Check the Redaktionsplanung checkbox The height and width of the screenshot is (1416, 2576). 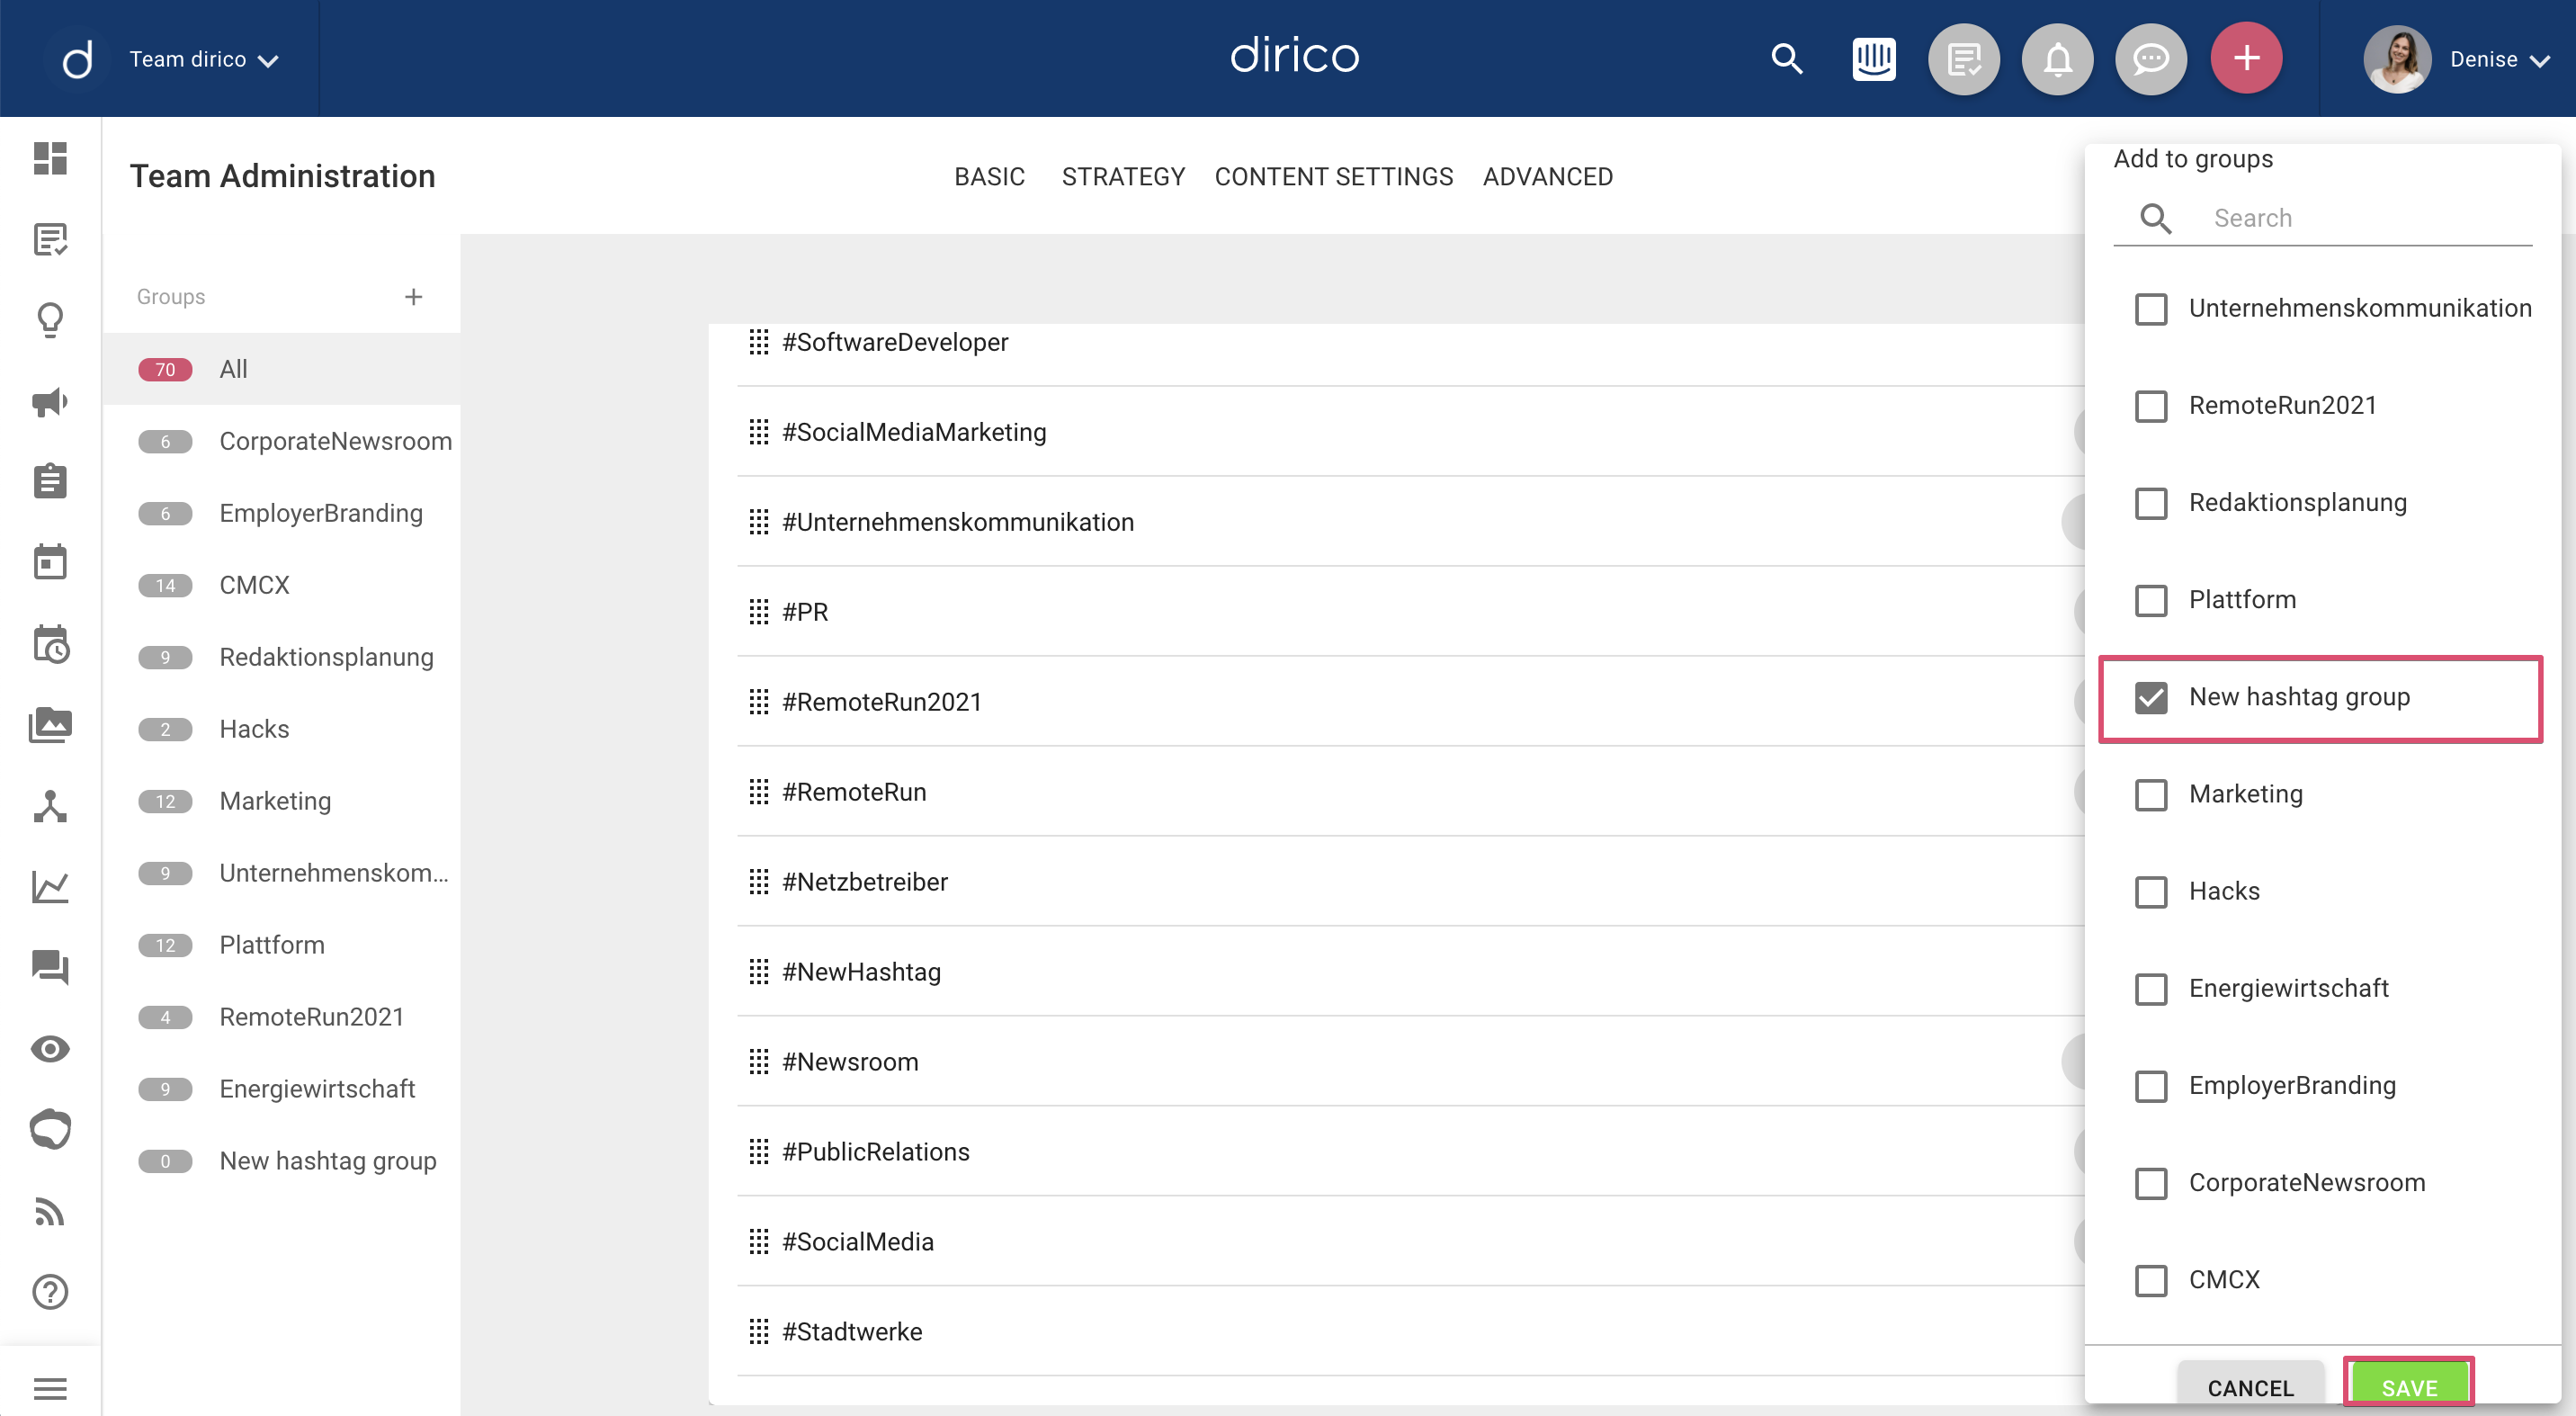coord(2151,503)
